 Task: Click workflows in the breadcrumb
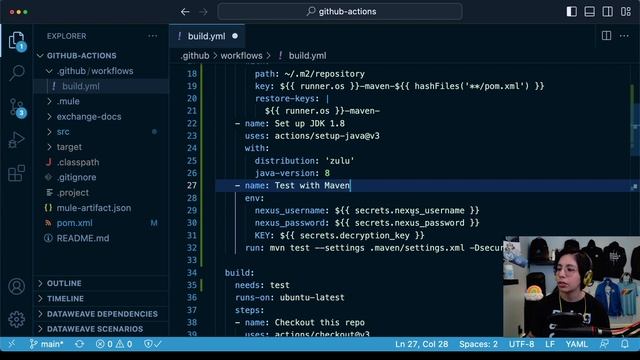[x=241, y=56]
